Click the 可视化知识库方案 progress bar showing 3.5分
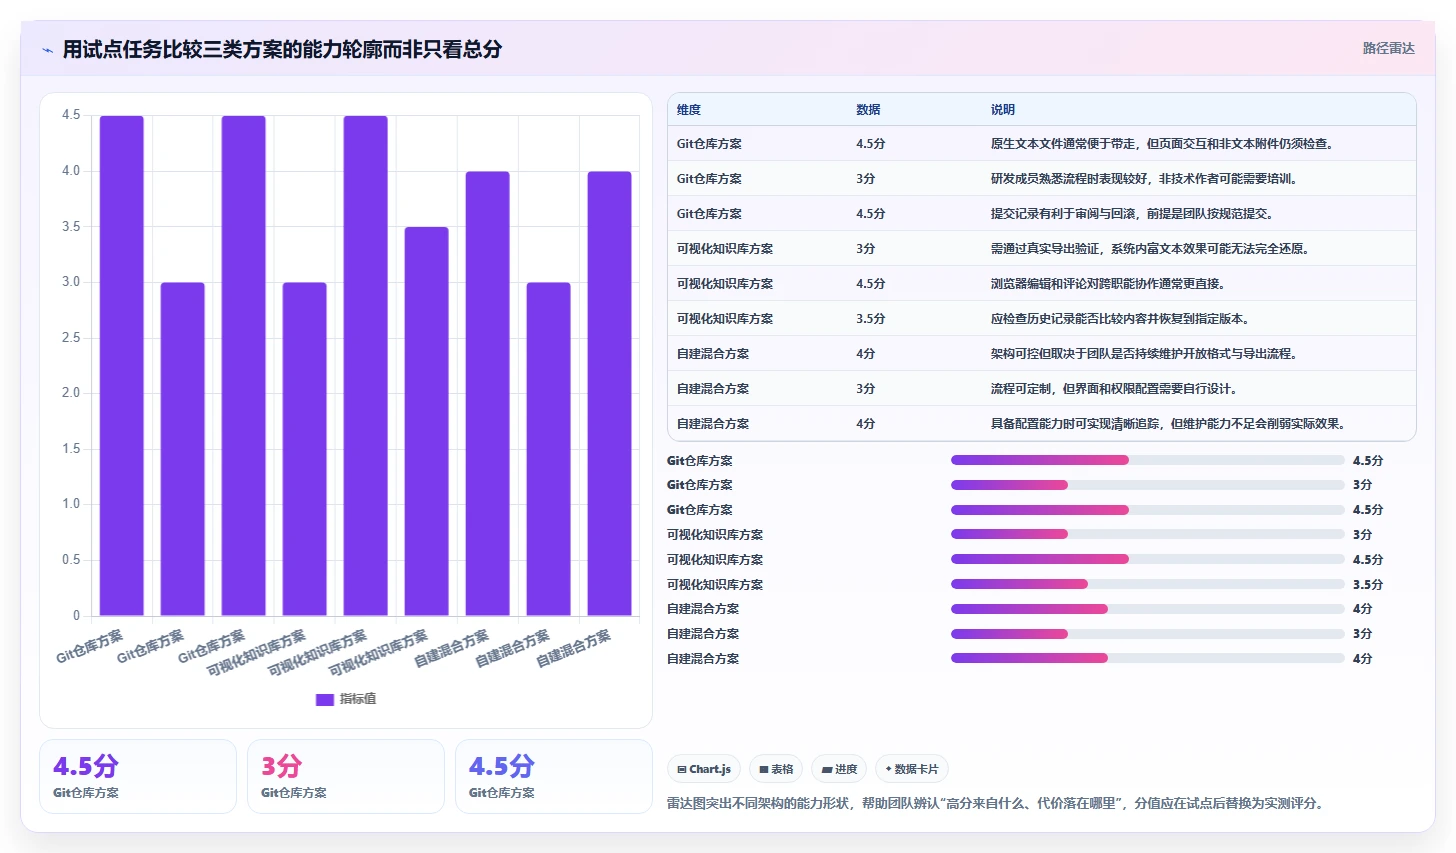 [x=1148, y=584]
